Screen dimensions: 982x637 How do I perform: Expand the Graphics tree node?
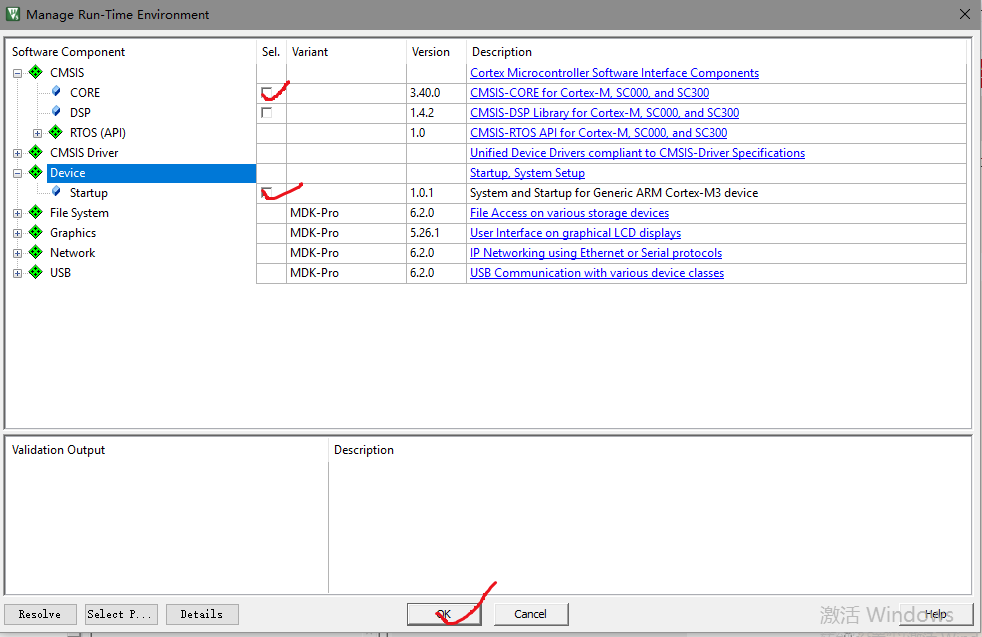(x=18, y=234)
